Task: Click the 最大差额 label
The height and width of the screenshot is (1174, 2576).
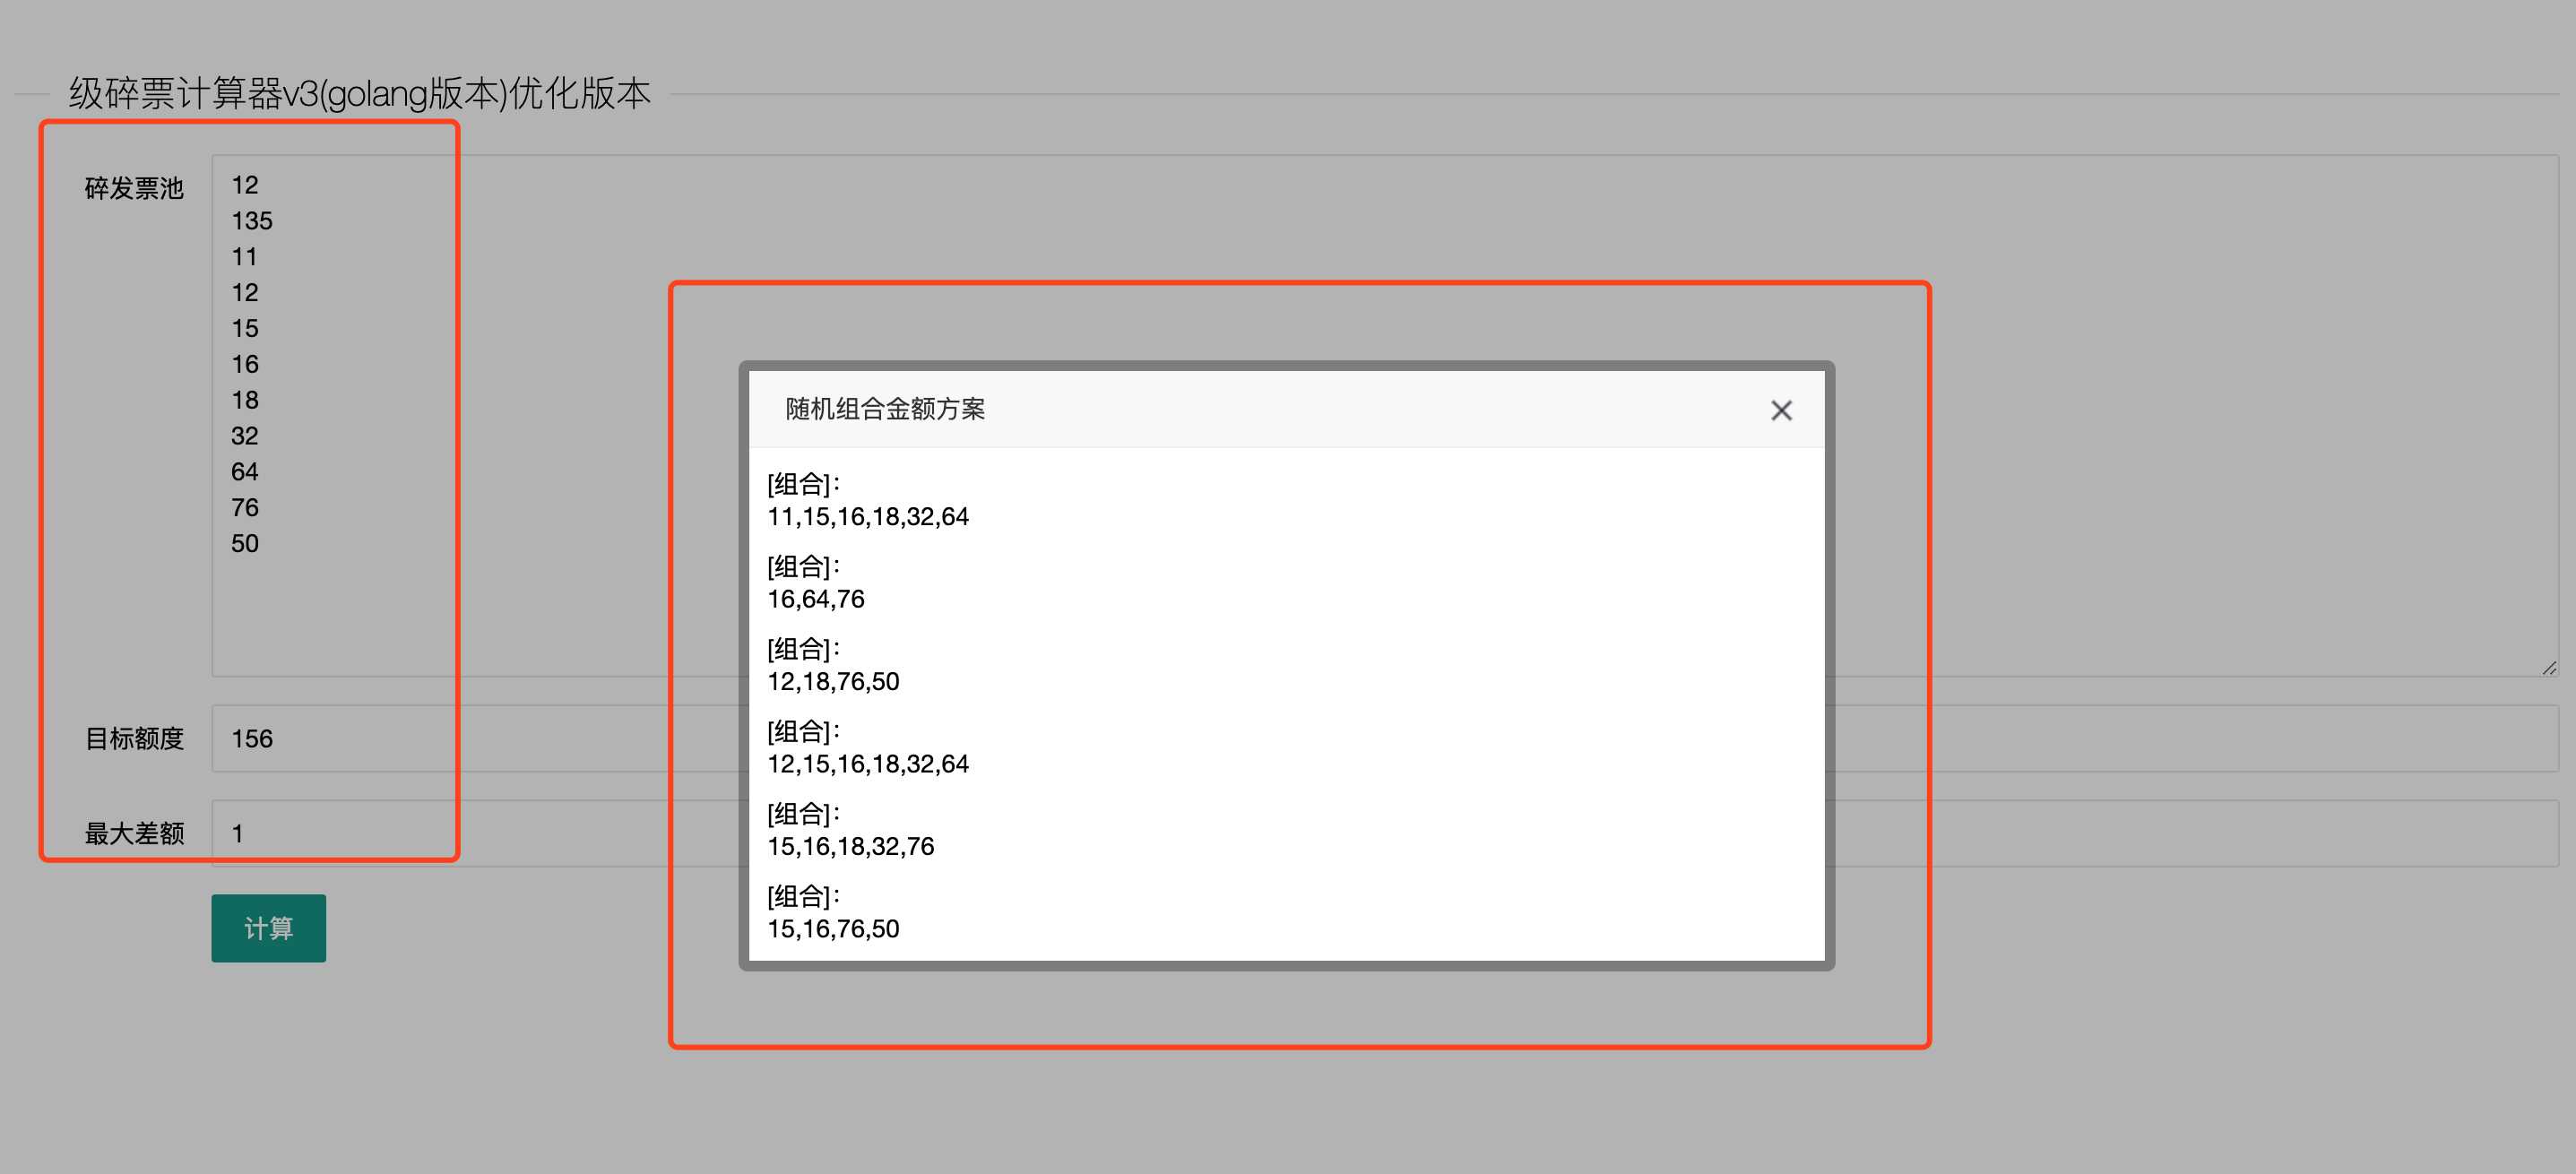Action: point(134,833)
